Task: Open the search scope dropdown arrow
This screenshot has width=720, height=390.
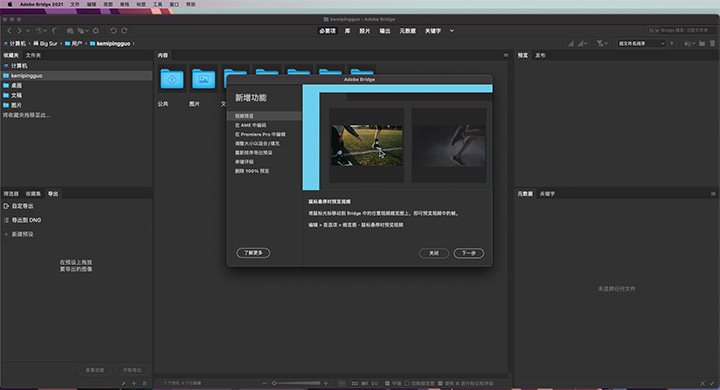Action: click(x=657, y=30)
